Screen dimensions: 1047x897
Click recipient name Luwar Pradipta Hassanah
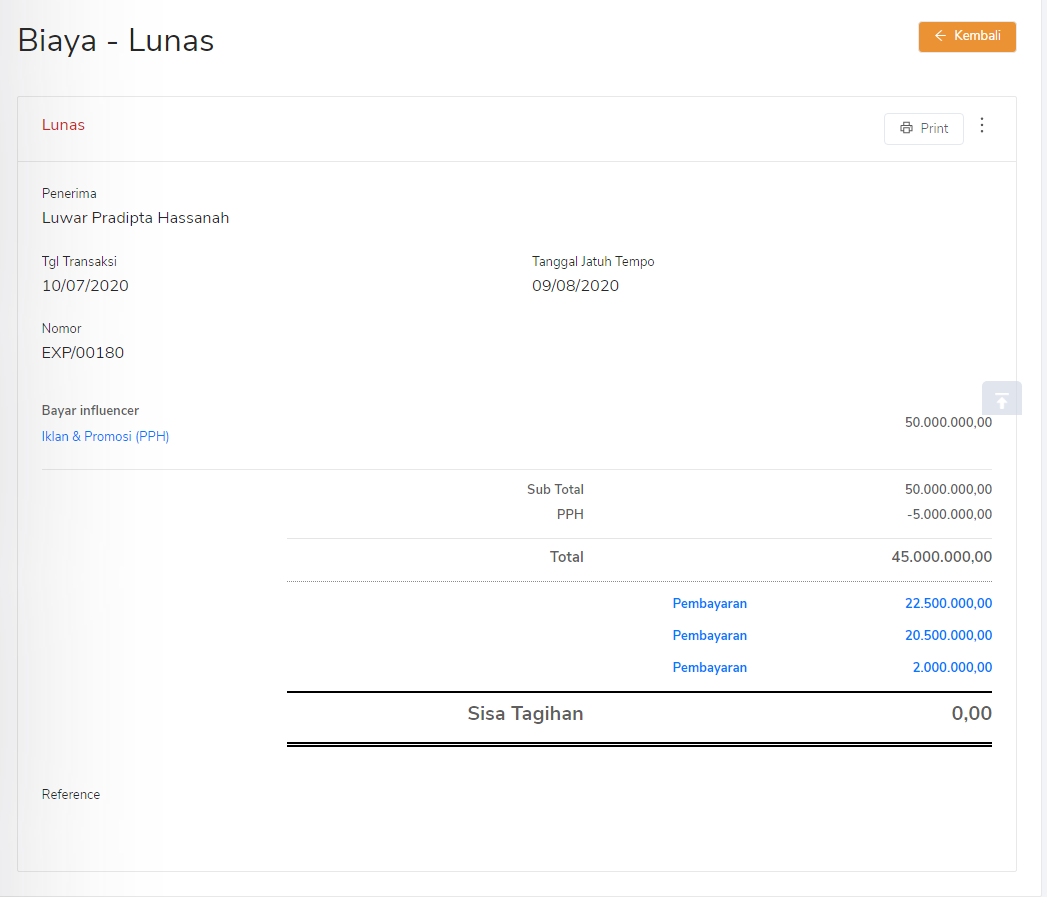[x=135, y=217]
